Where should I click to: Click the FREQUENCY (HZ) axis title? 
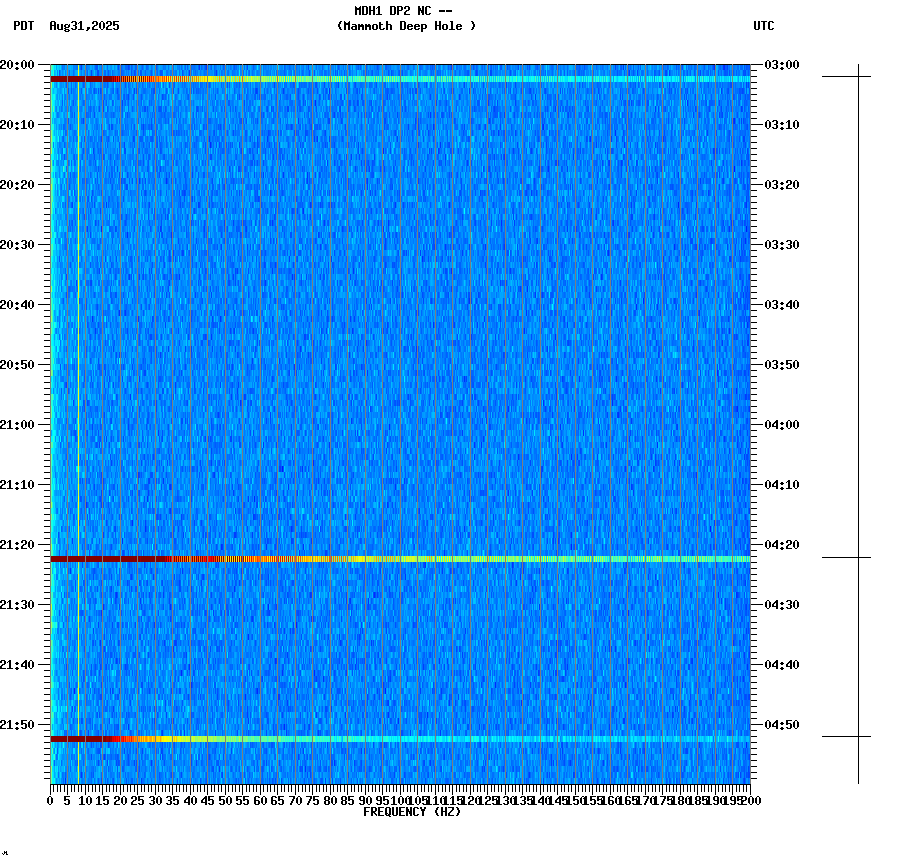(x=412, y=812)
